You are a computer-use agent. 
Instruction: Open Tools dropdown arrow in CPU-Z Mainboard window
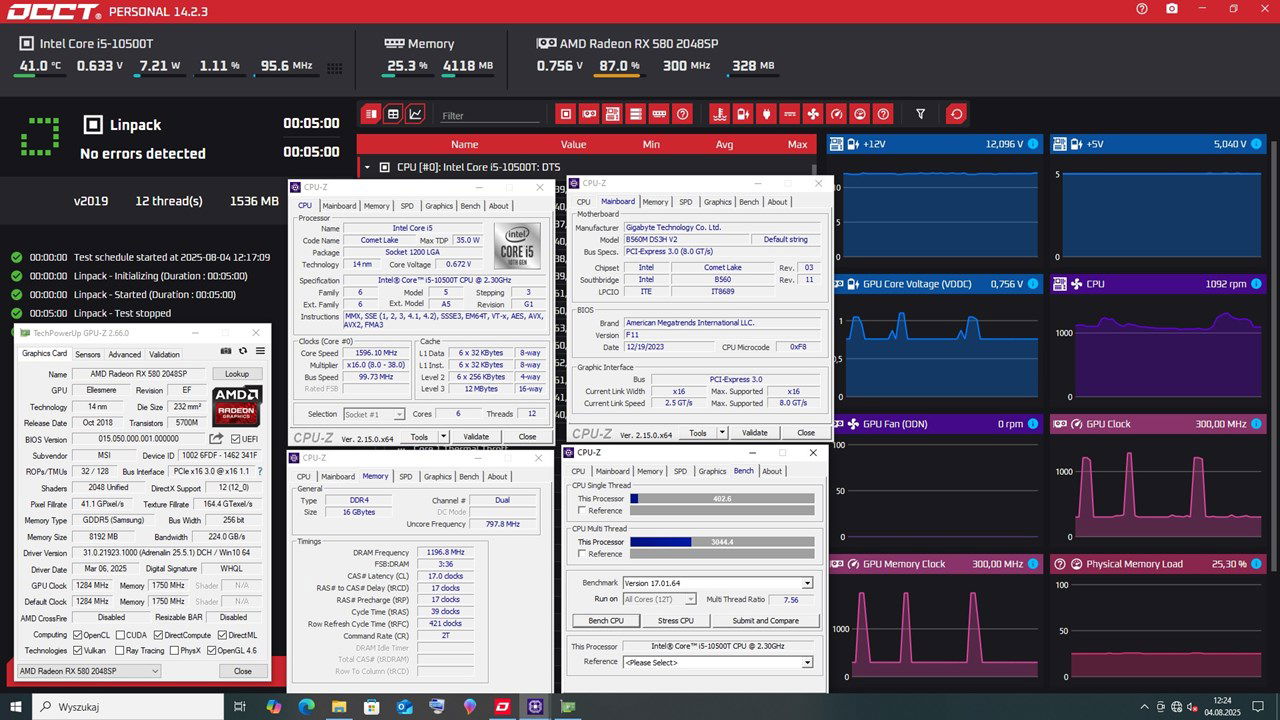coord(722,433)
